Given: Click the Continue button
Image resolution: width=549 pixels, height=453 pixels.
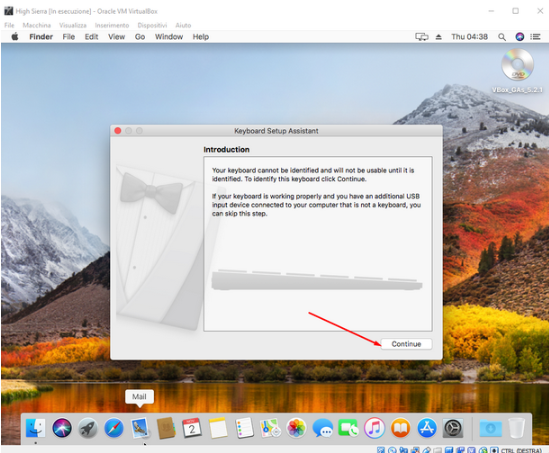Looking at the screenshot, I should coord(406,344).
